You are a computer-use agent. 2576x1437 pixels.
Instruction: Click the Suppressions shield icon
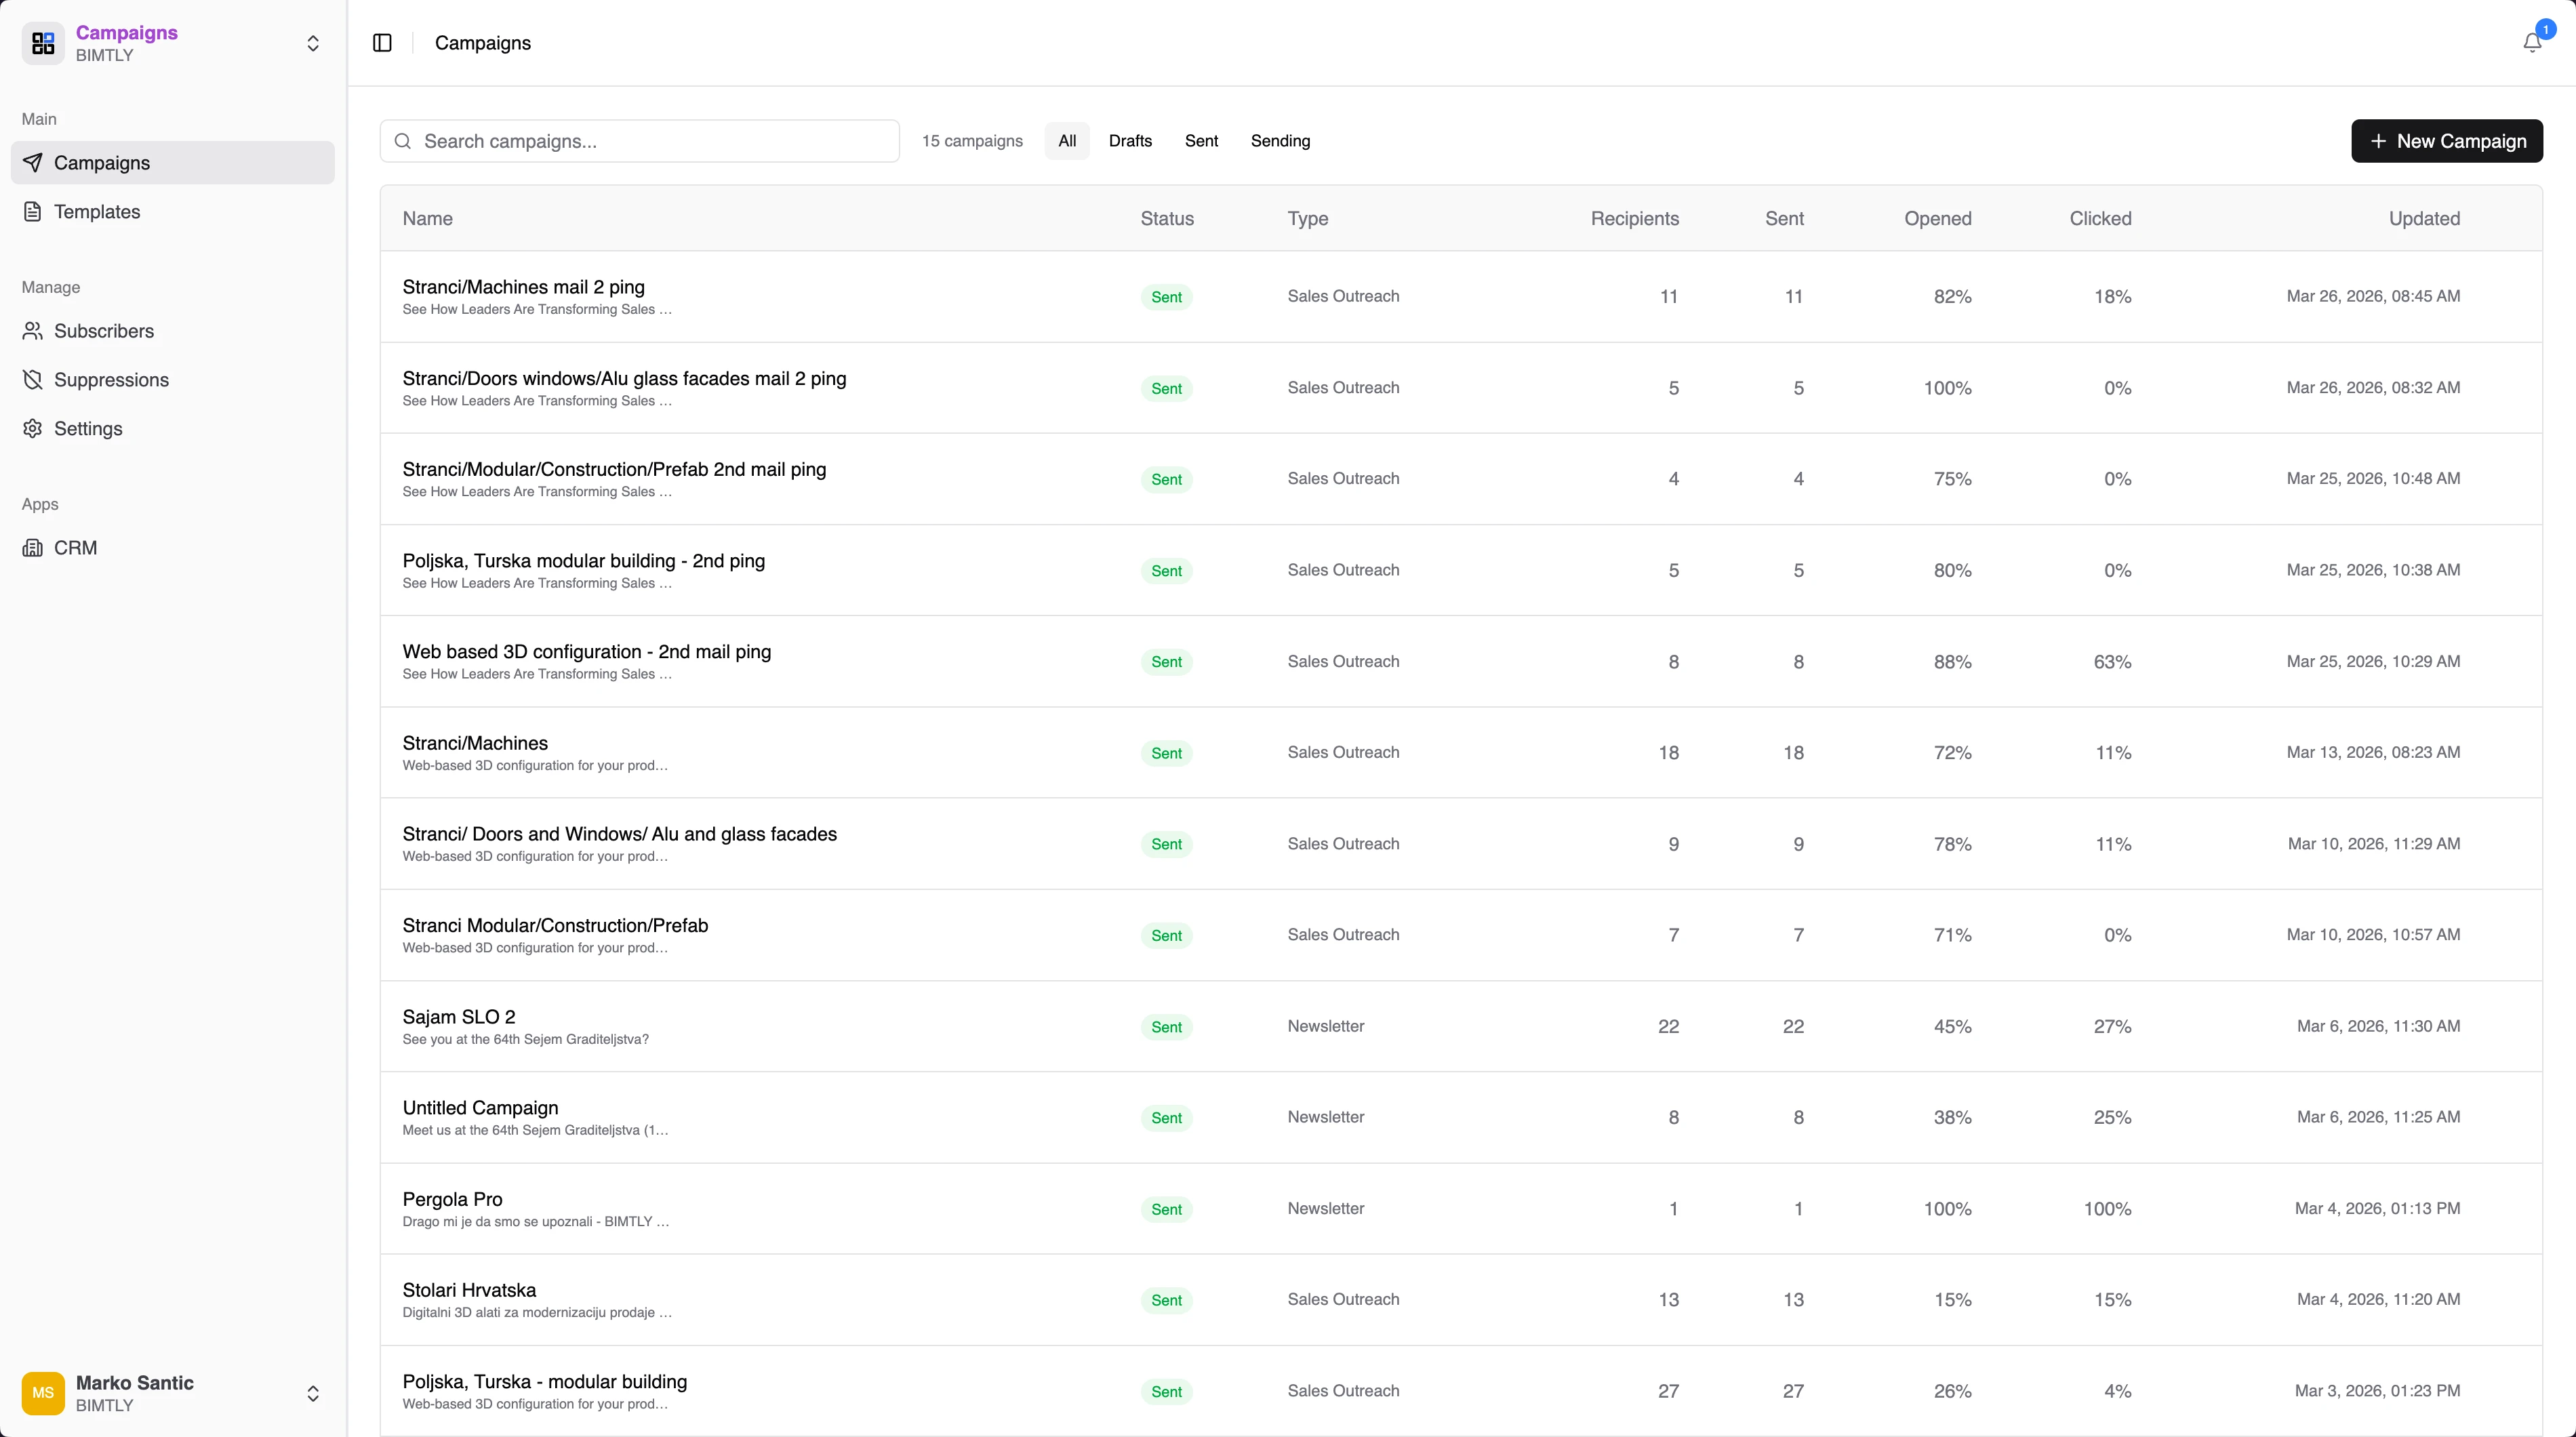[33, 380]
